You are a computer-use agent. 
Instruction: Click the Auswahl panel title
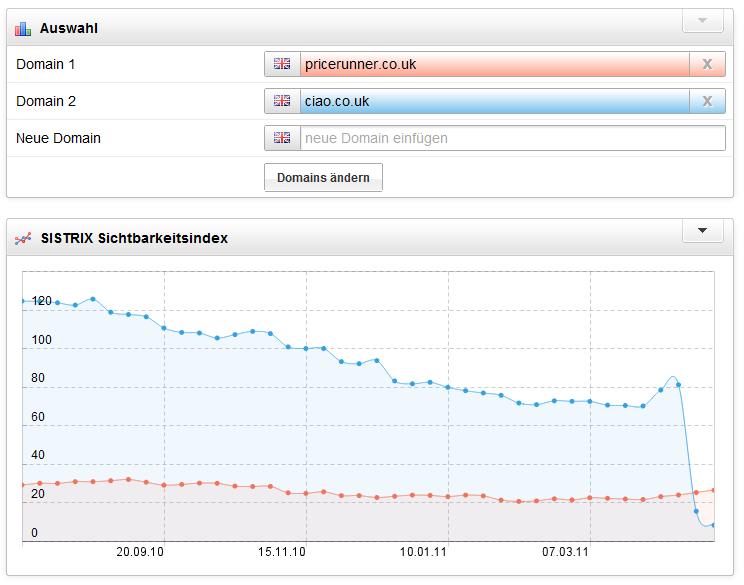[69, 29]
